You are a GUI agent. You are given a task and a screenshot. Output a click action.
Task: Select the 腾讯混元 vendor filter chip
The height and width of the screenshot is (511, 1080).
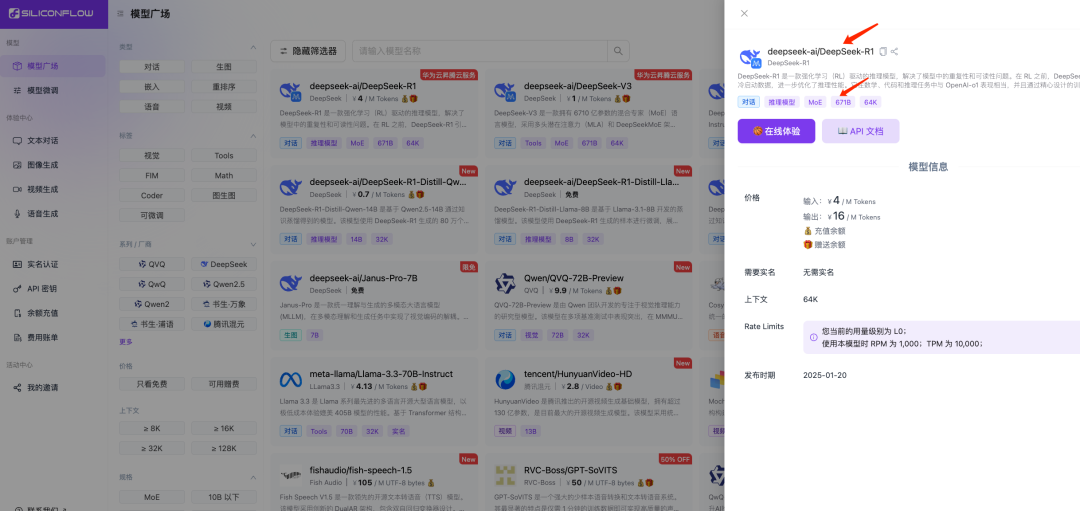coord(224,324)
